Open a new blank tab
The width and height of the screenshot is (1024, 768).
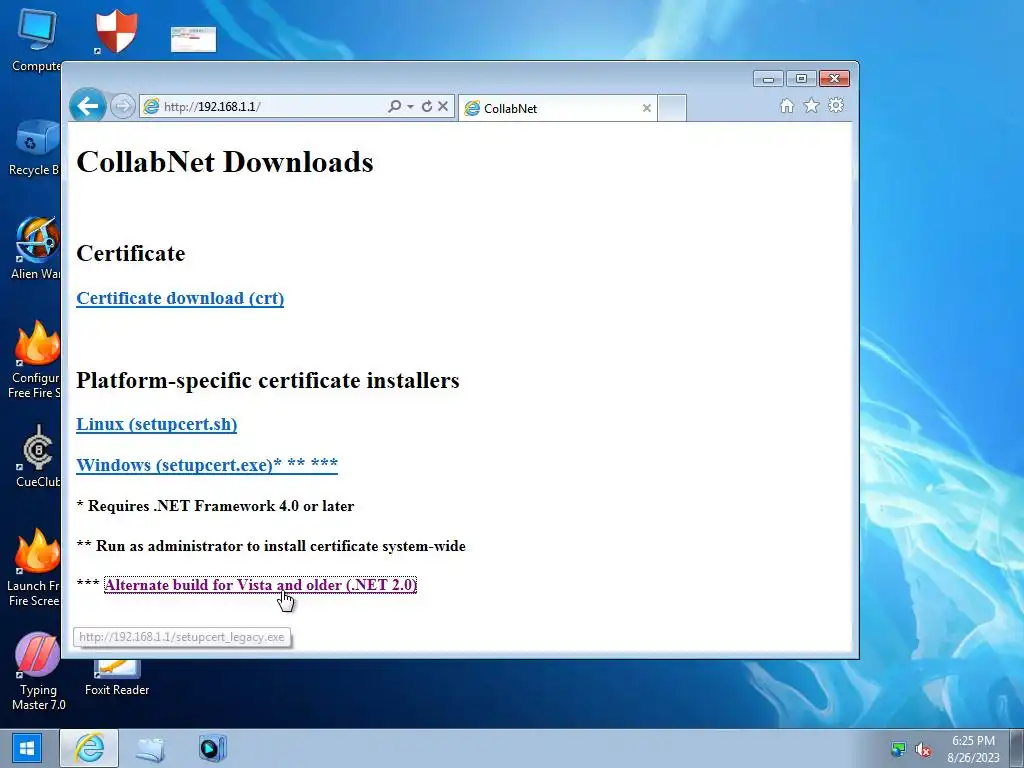coord(672,108)
